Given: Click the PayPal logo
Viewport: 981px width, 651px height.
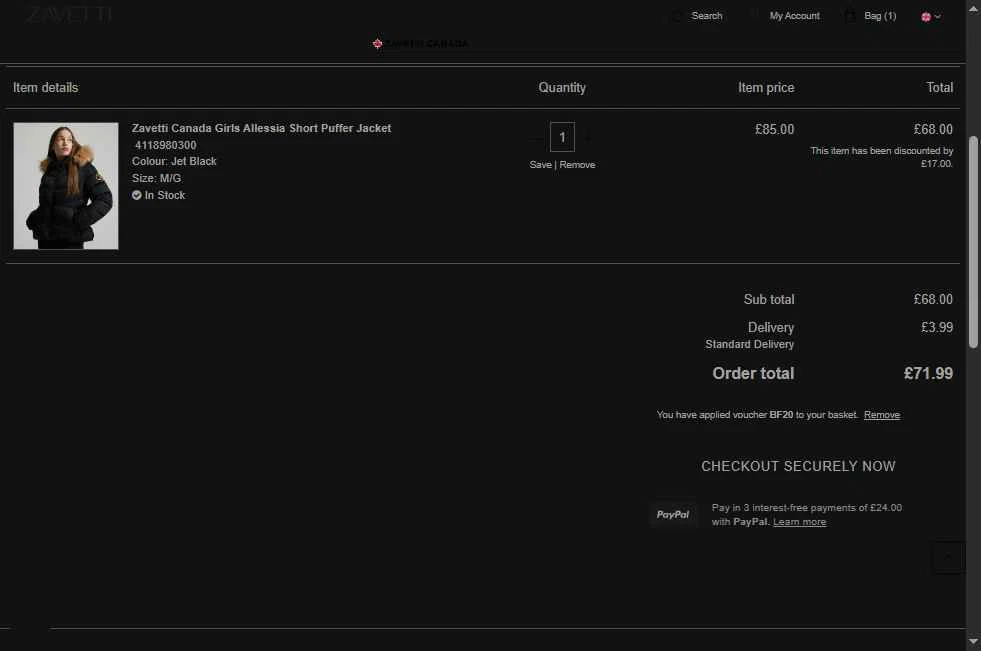Looking at the screenshot, I should pos(673,515).
